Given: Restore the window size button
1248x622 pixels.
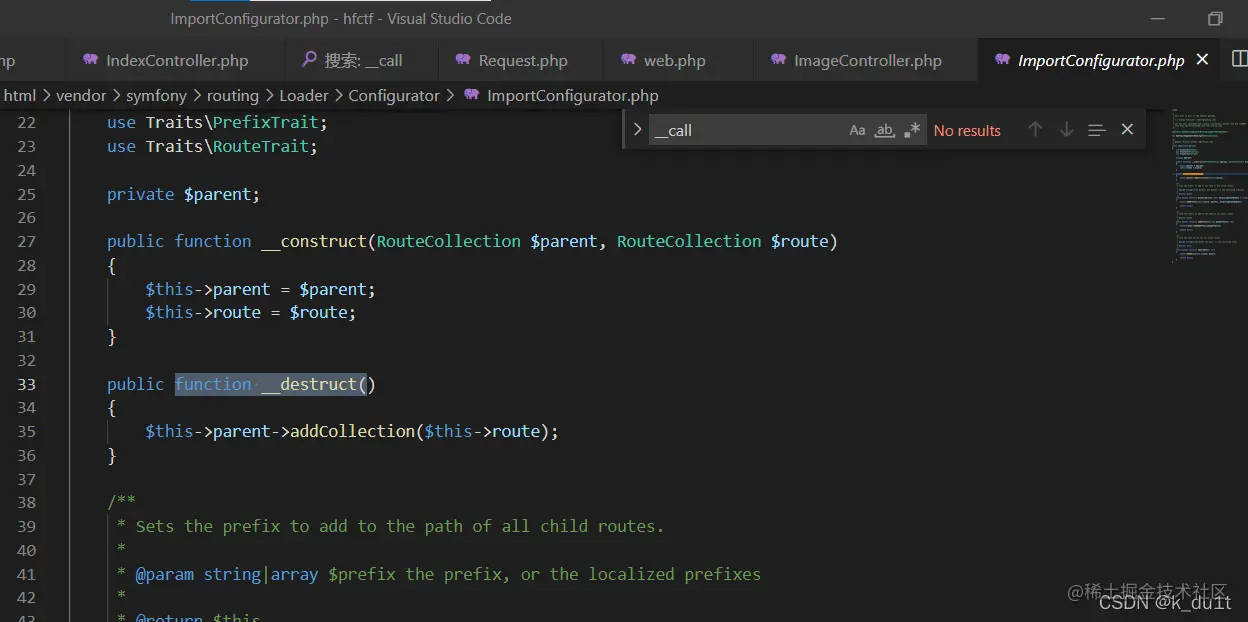Looking at the screenshot, I should (x=1215, y=19).
